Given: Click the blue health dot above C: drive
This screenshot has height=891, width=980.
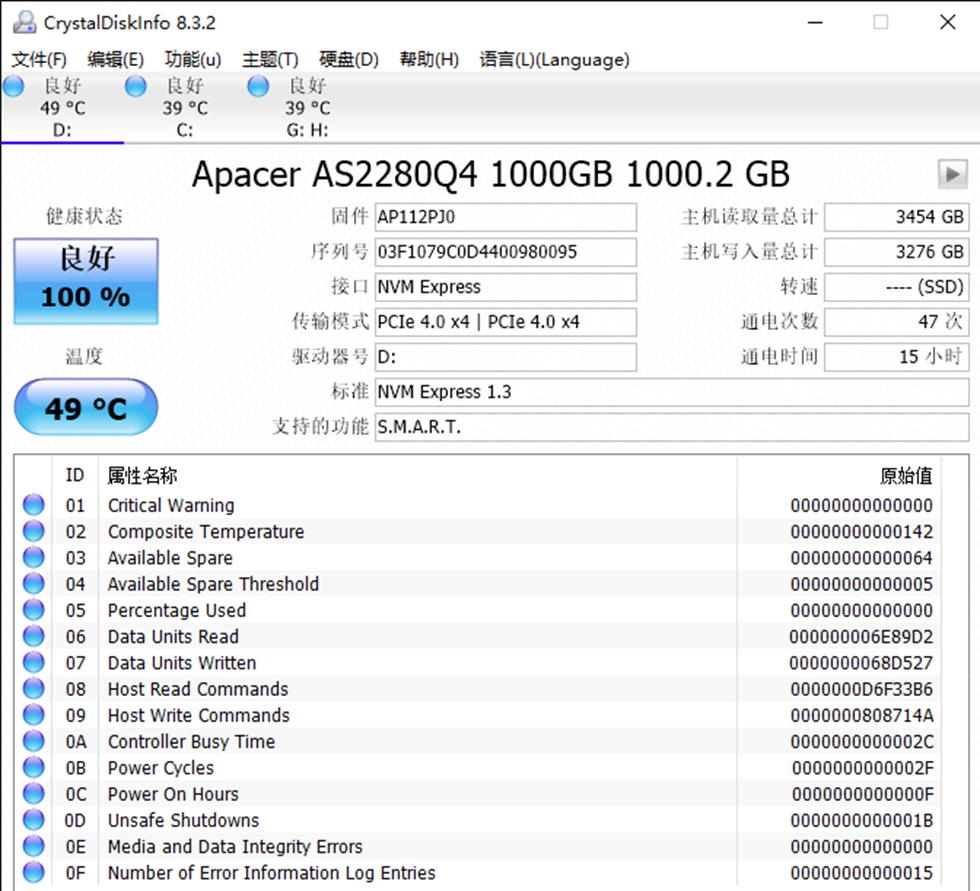Looking at the screenshot, I should point(135,87).
